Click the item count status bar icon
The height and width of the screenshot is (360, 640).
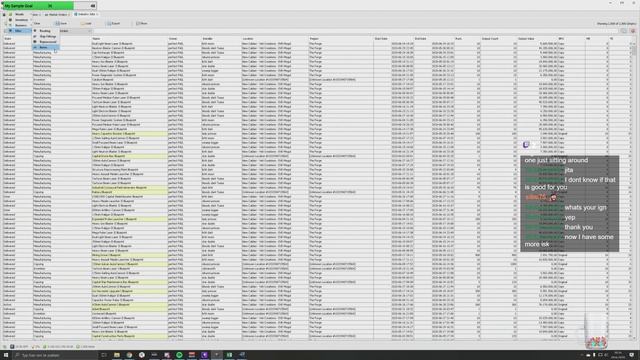(x=78, y=347)
